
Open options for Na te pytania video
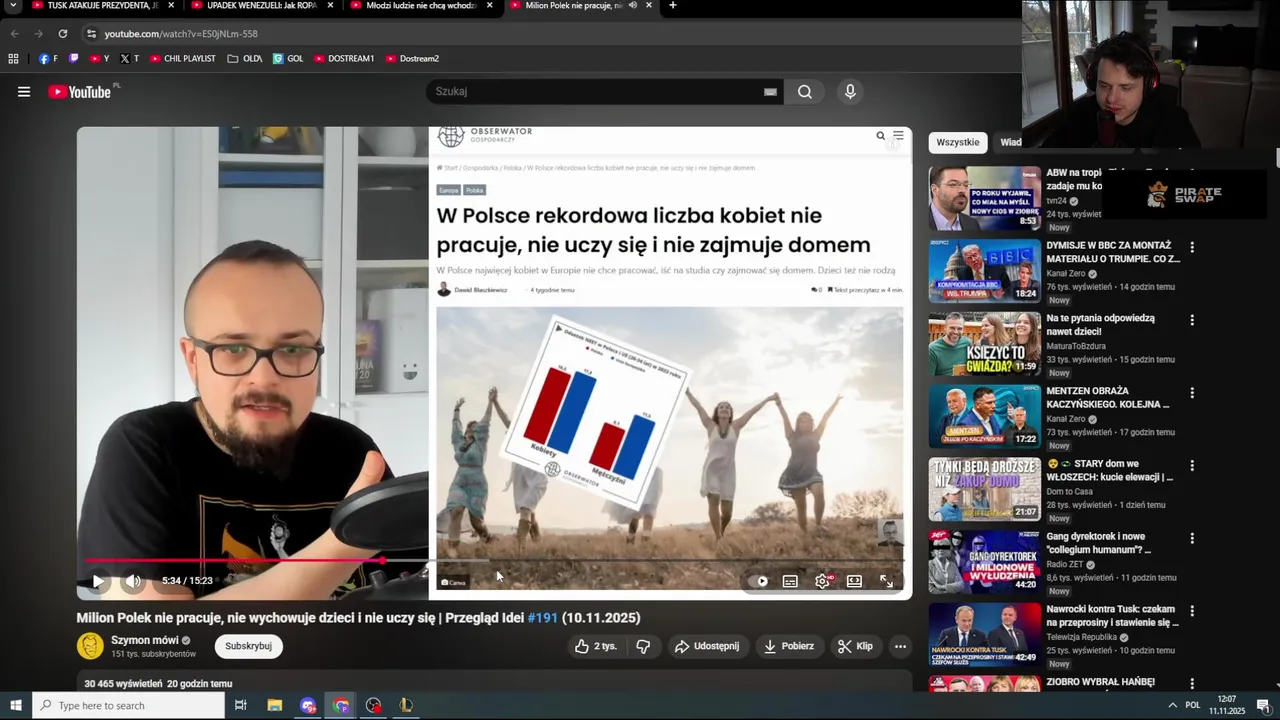[1192, 320]
